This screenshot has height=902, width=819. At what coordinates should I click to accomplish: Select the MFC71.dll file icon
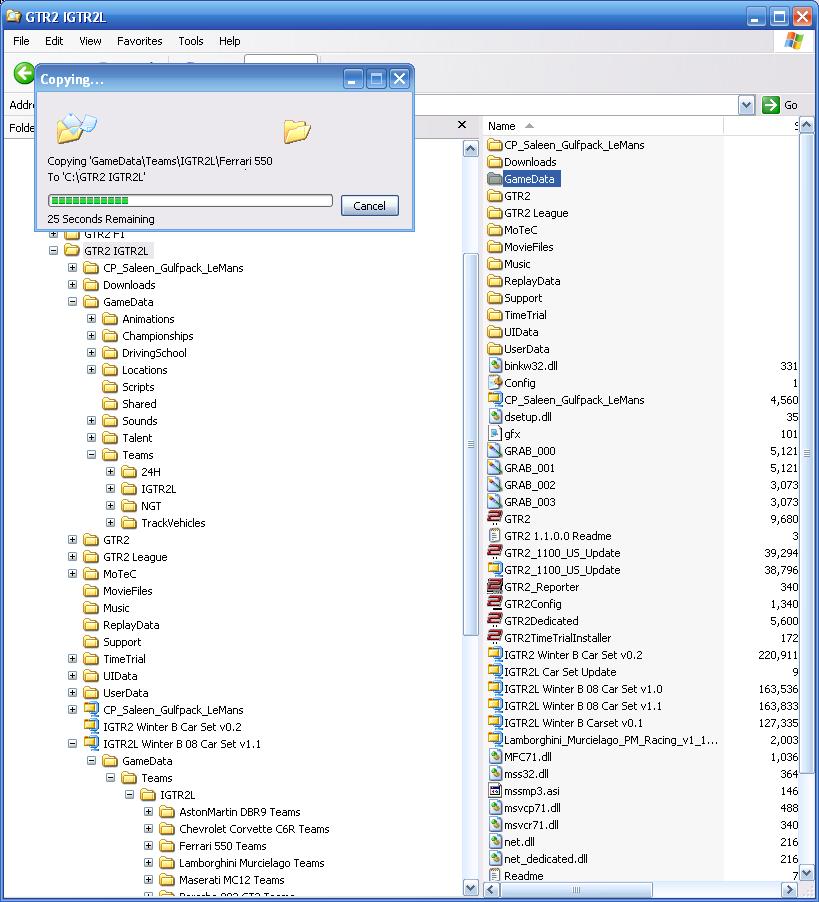(495, 756)
